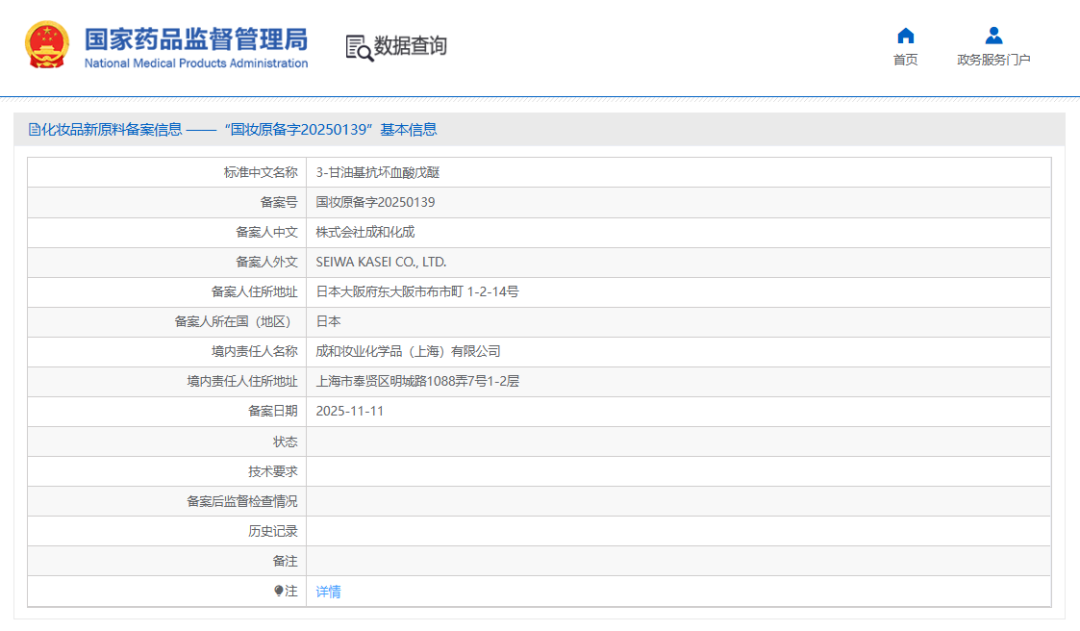Image resolution: width=1080 pixels, height=631 pixels.
Task: Click the document icon beside 化妆品新原料备案信息 title
Action: click(x=34, y=129)
